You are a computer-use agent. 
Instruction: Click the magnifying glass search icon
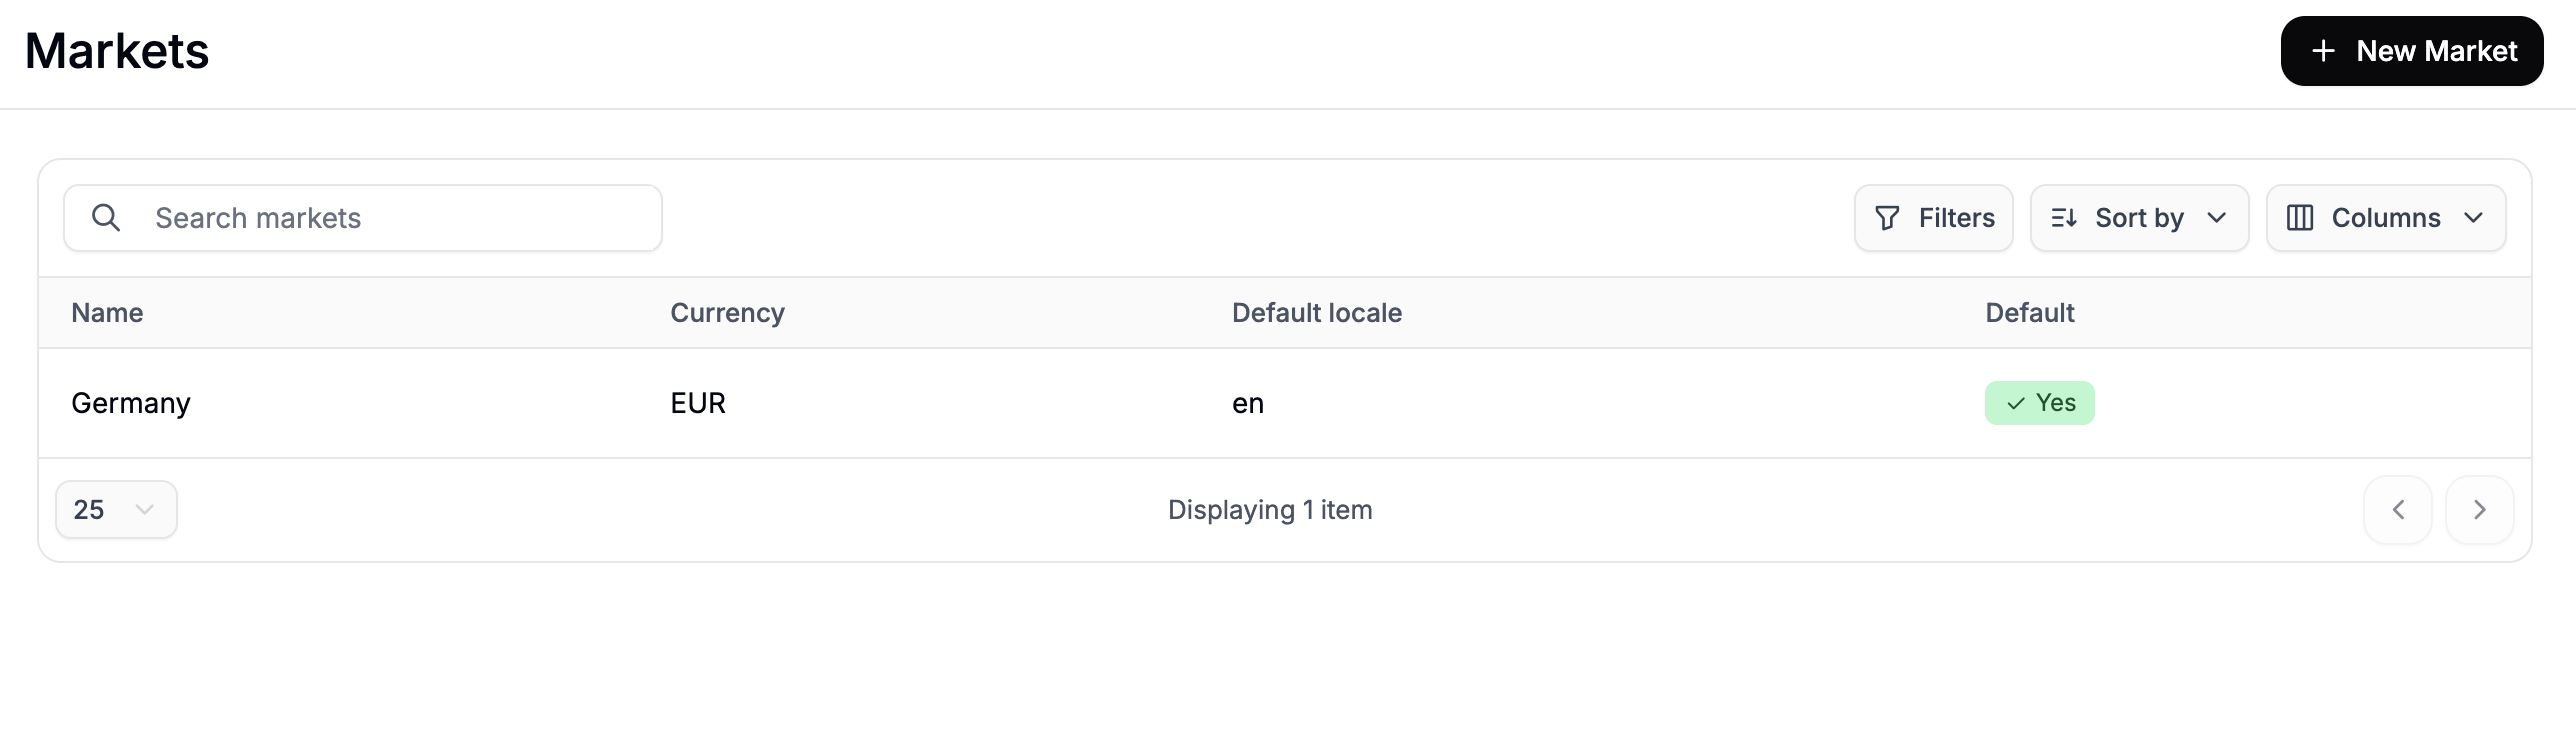point(106,217)
